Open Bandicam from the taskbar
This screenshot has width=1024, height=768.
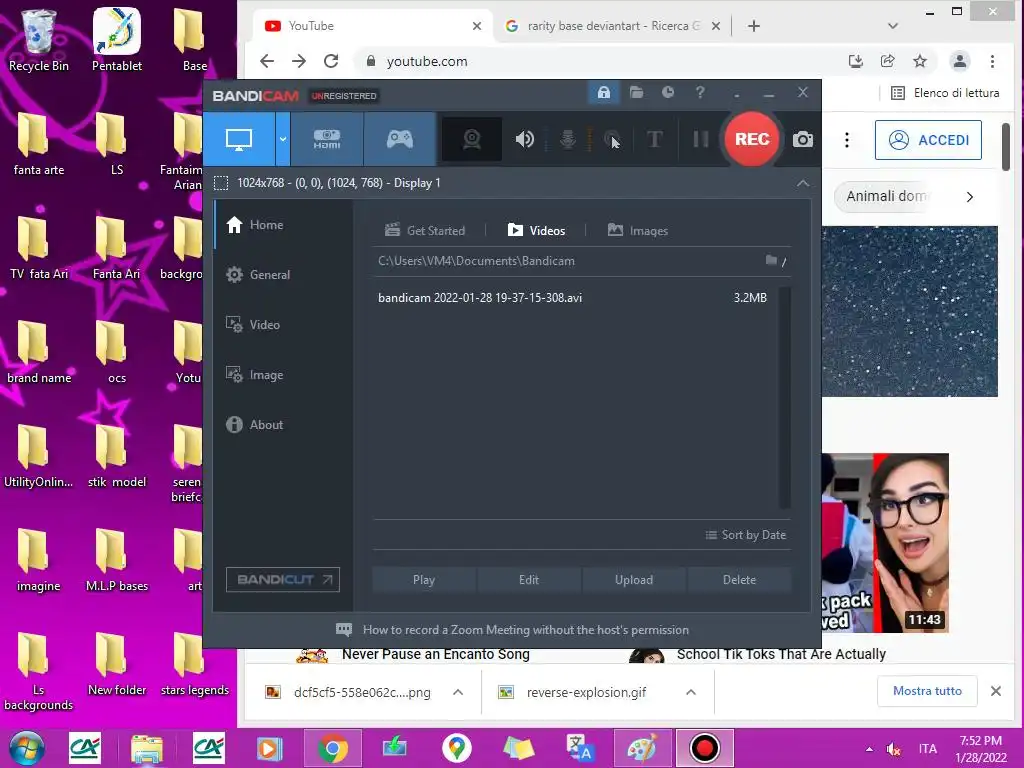pos(705,748)
